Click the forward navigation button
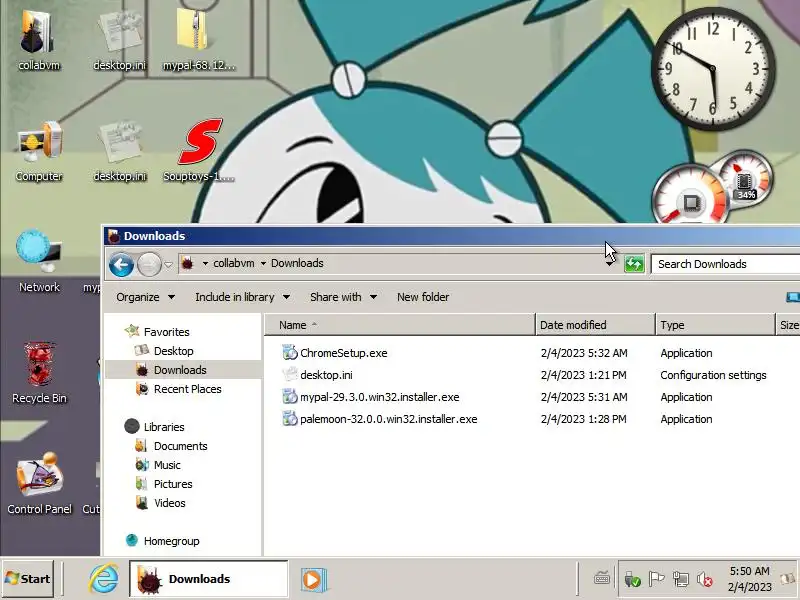800x600 pixels. (x=149, y=265)
